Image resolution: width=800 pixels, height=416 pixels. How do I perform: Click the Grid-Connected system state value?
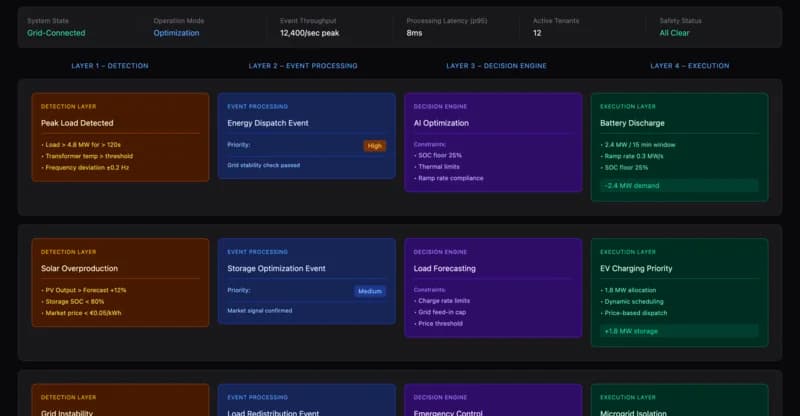coord(56,33)
